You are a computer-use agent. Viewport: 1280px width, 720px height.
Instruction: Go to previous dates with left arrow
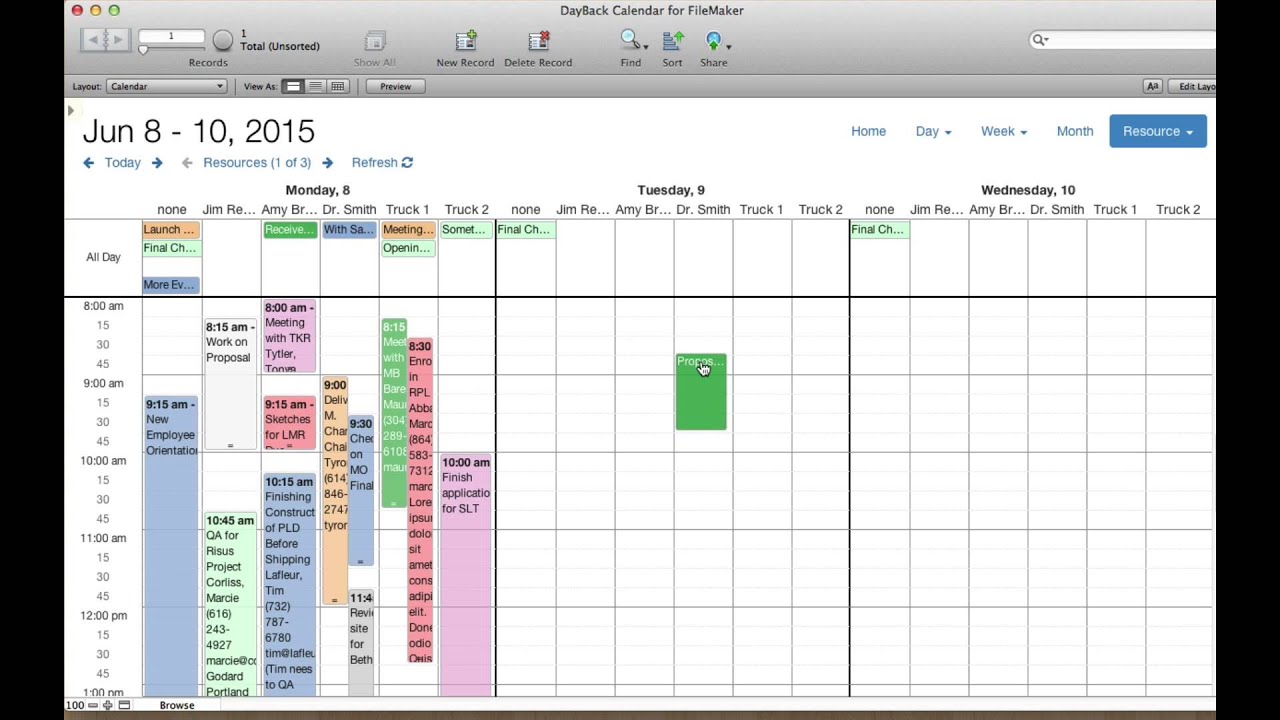click(x=88, y=163)
